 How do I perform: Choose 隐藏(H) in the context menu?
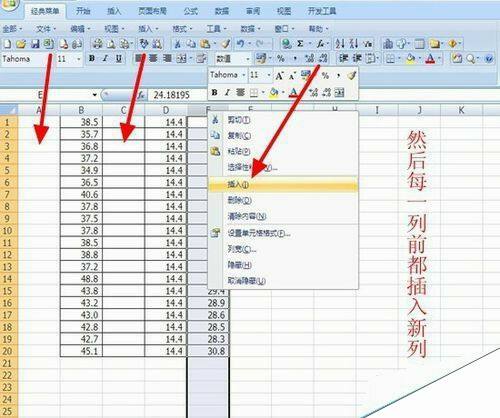tap(283, 265)
